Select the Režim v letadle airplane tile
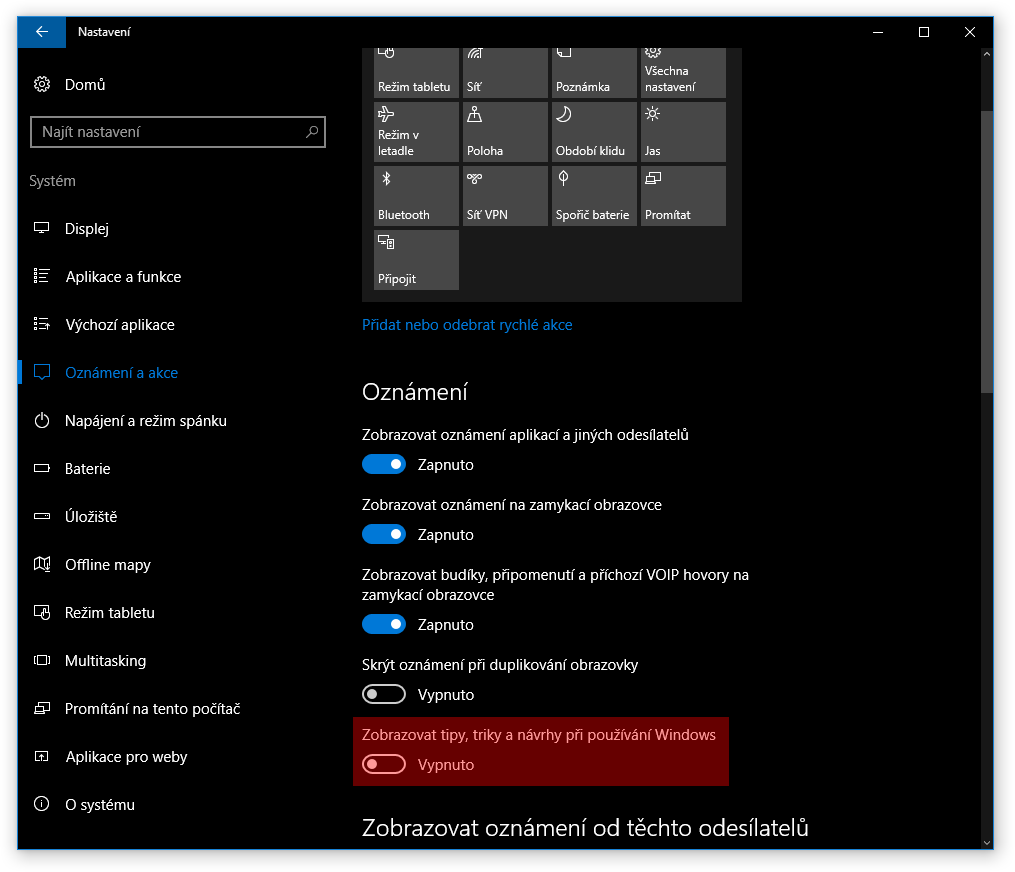Image resolution: width=1015 pixels, height=872 pixels. click(416, 132)
